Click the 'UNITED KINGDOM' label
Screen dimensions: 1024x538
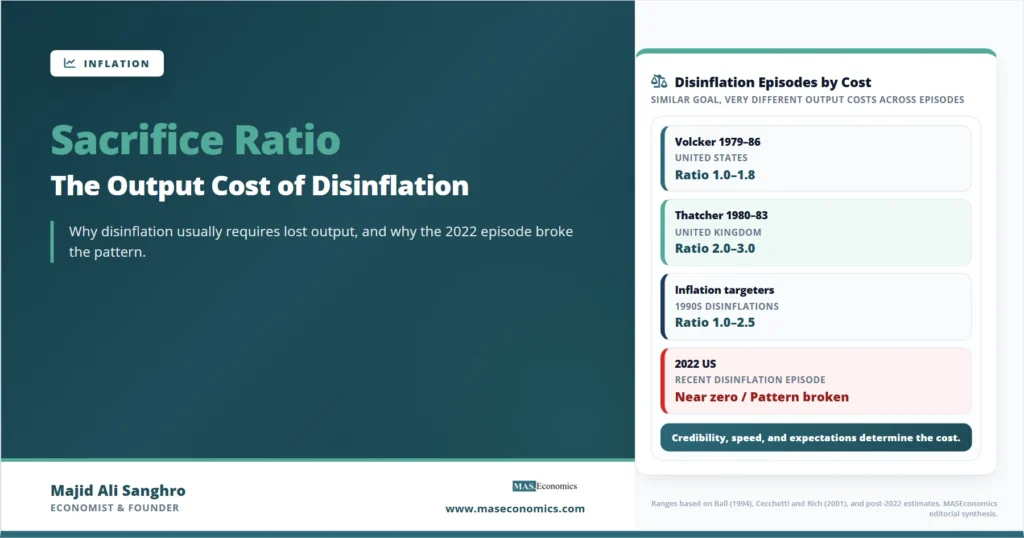tap(718, 232)
